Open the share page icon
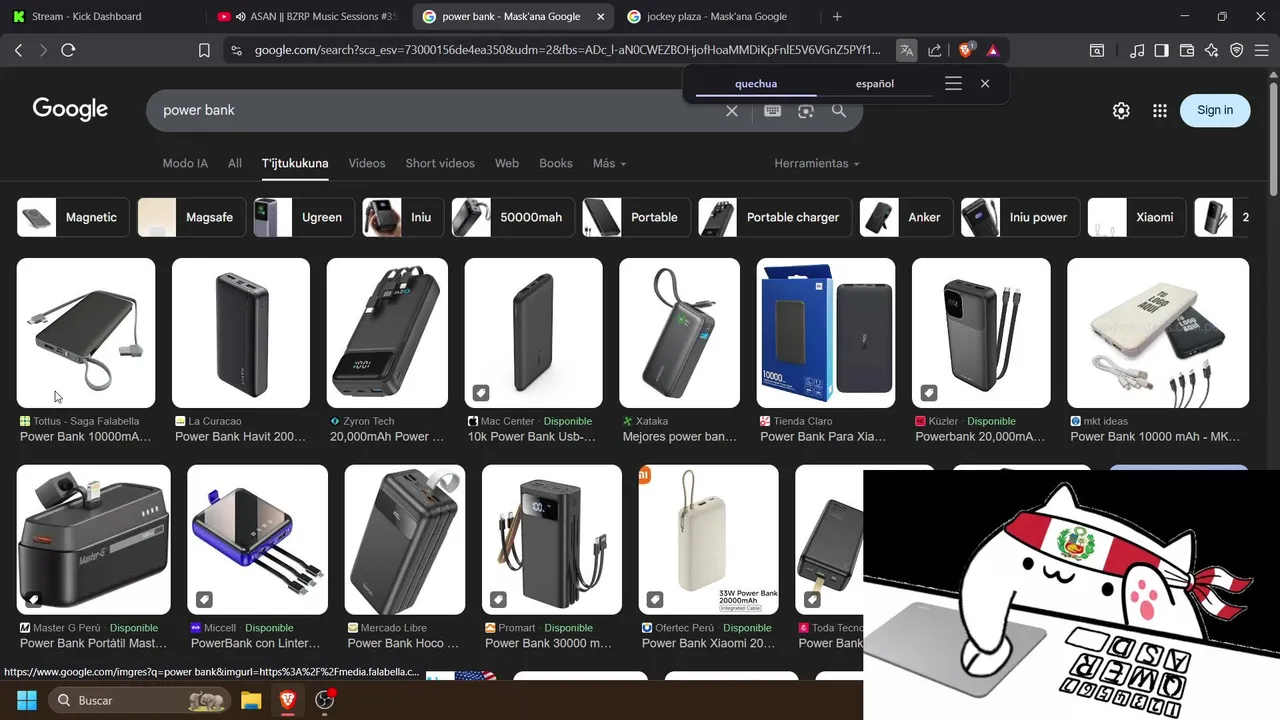Screen dimensions: 1280x720 (934, 50)
